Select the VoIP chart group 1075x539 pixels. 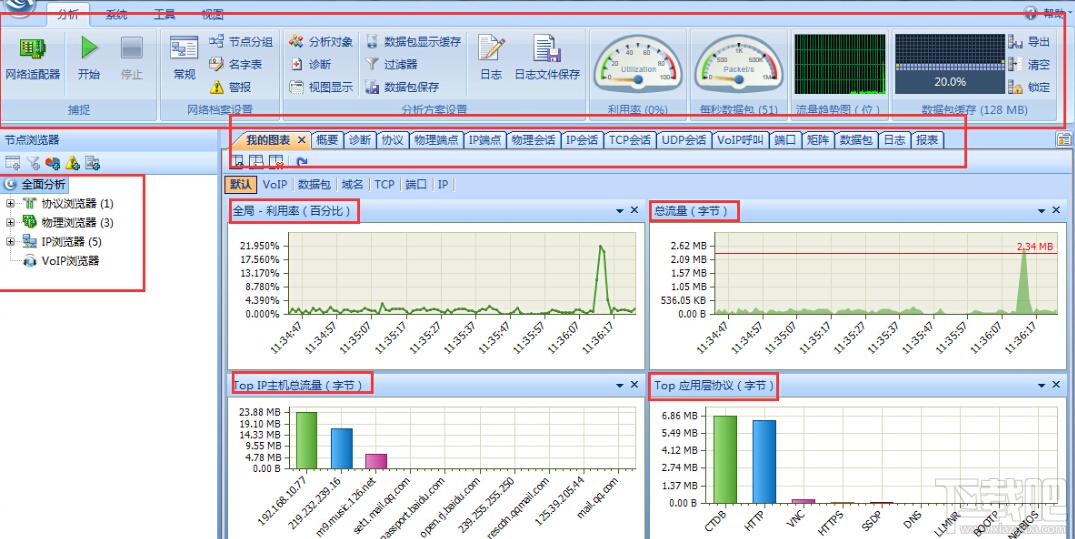click(275, 184)
